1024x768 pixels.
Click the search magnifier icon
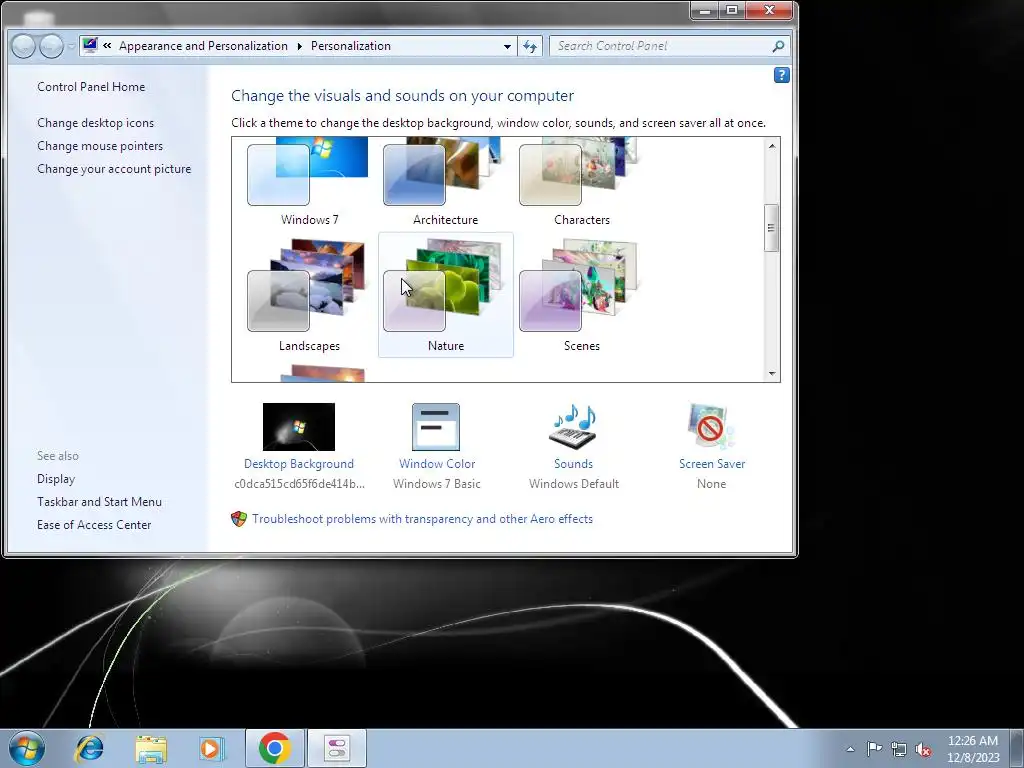[x=778, y=46]
